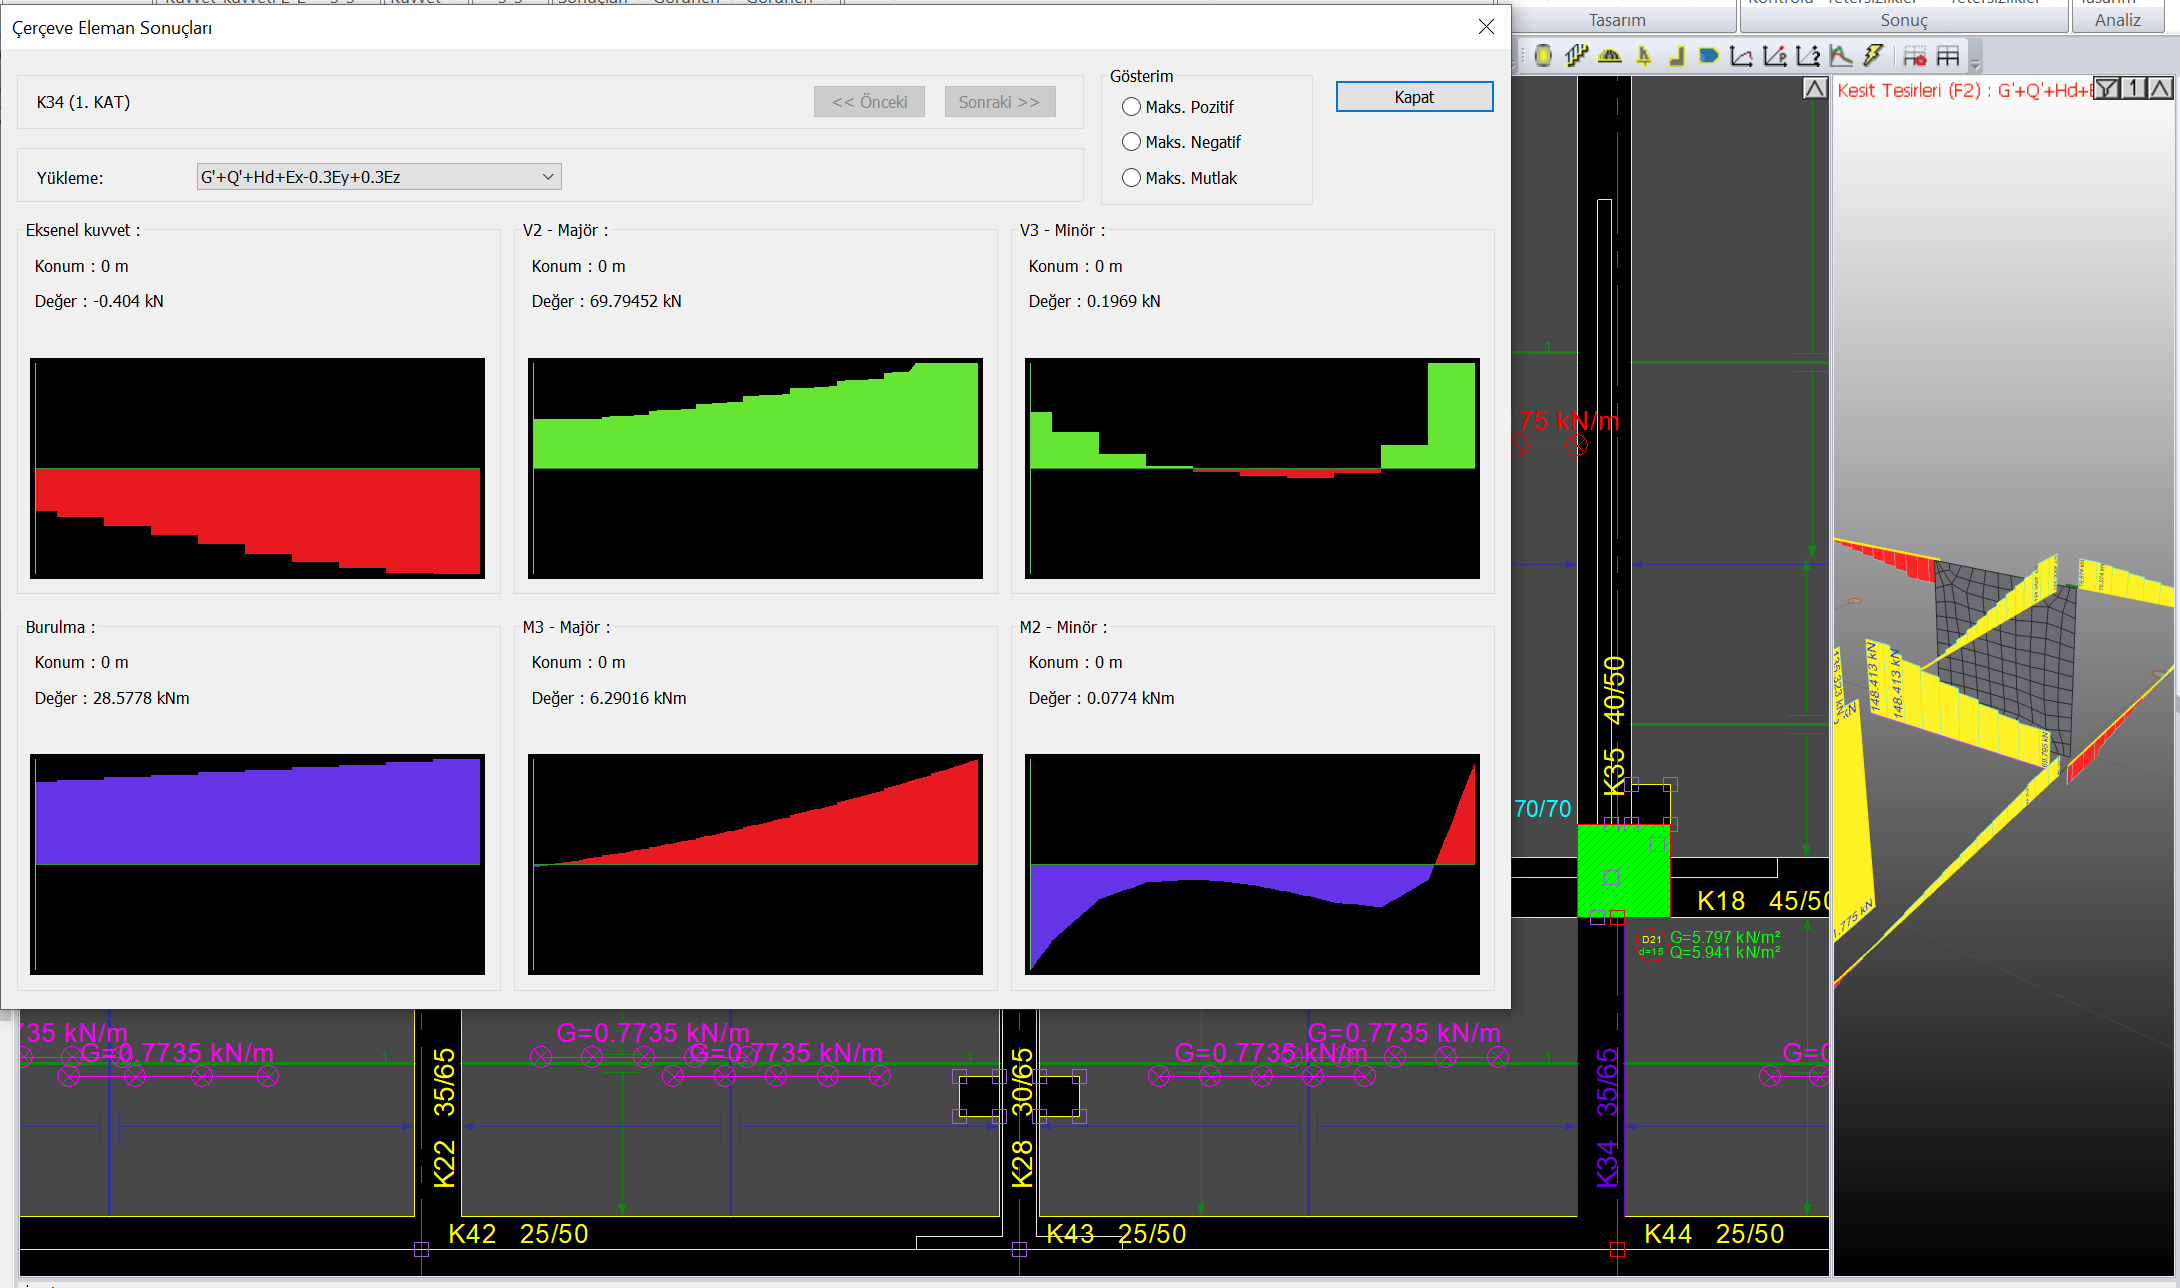Select Maks. Negatif radio button
2180x1288 pixels.
pyautogui.click(x=1131, y=142)
